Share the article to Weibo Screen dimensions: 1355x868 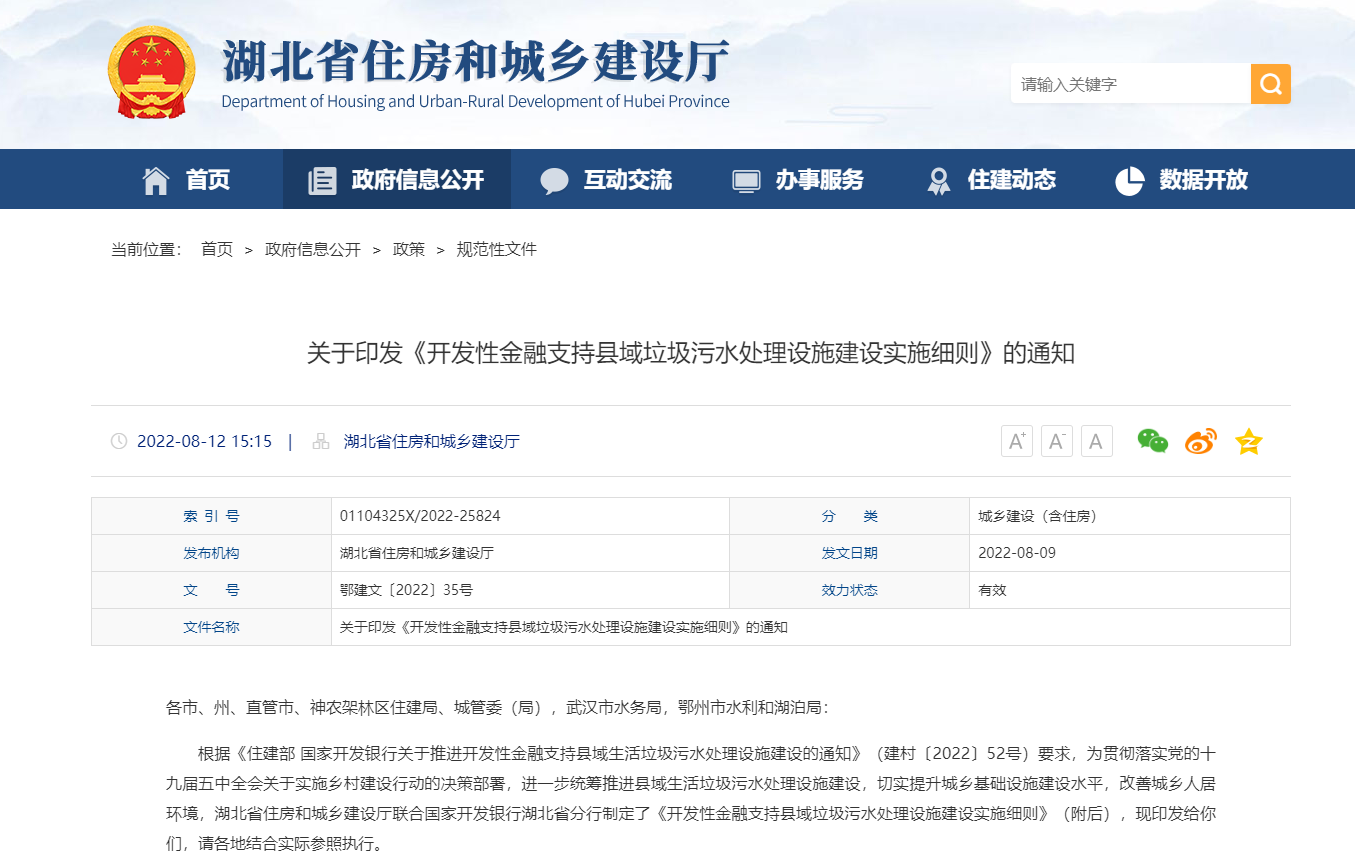point(1200,441)
